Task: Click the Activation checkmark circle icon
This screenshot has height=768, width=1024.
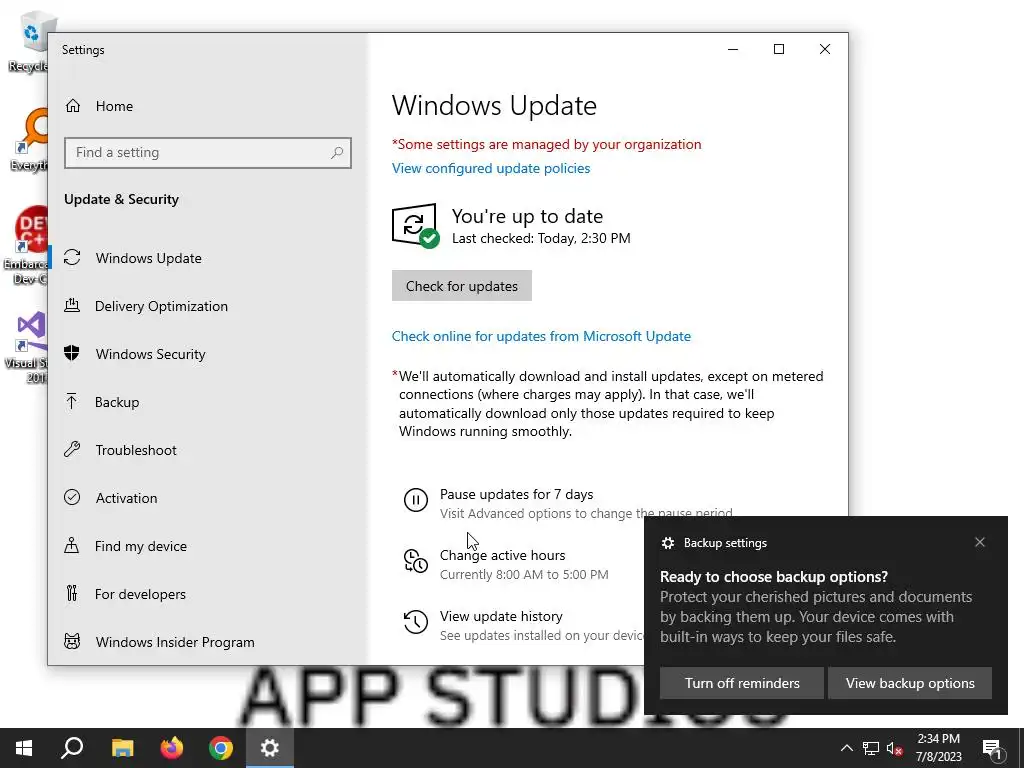Action: [x=72, y=498]
